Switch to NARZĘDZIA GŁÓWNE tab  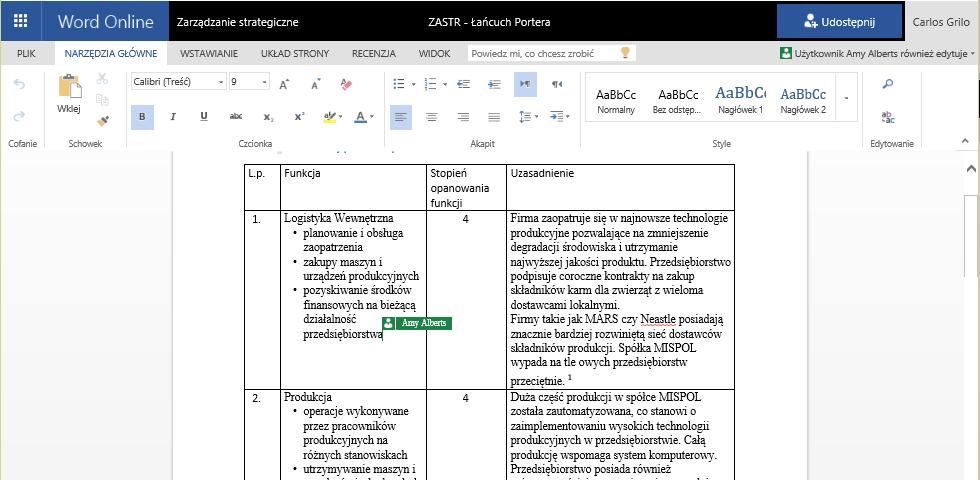pyautogui.click(x=111, y=54)
